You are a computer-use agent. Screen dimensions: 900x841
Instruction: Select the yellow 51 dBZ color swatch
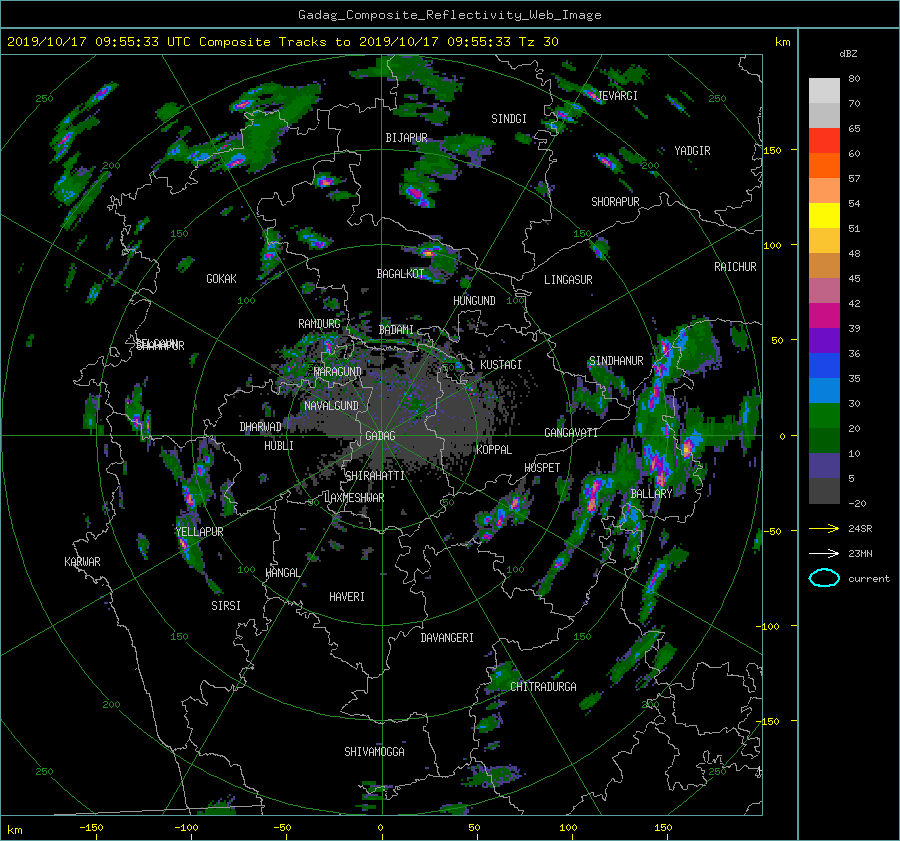824,215
